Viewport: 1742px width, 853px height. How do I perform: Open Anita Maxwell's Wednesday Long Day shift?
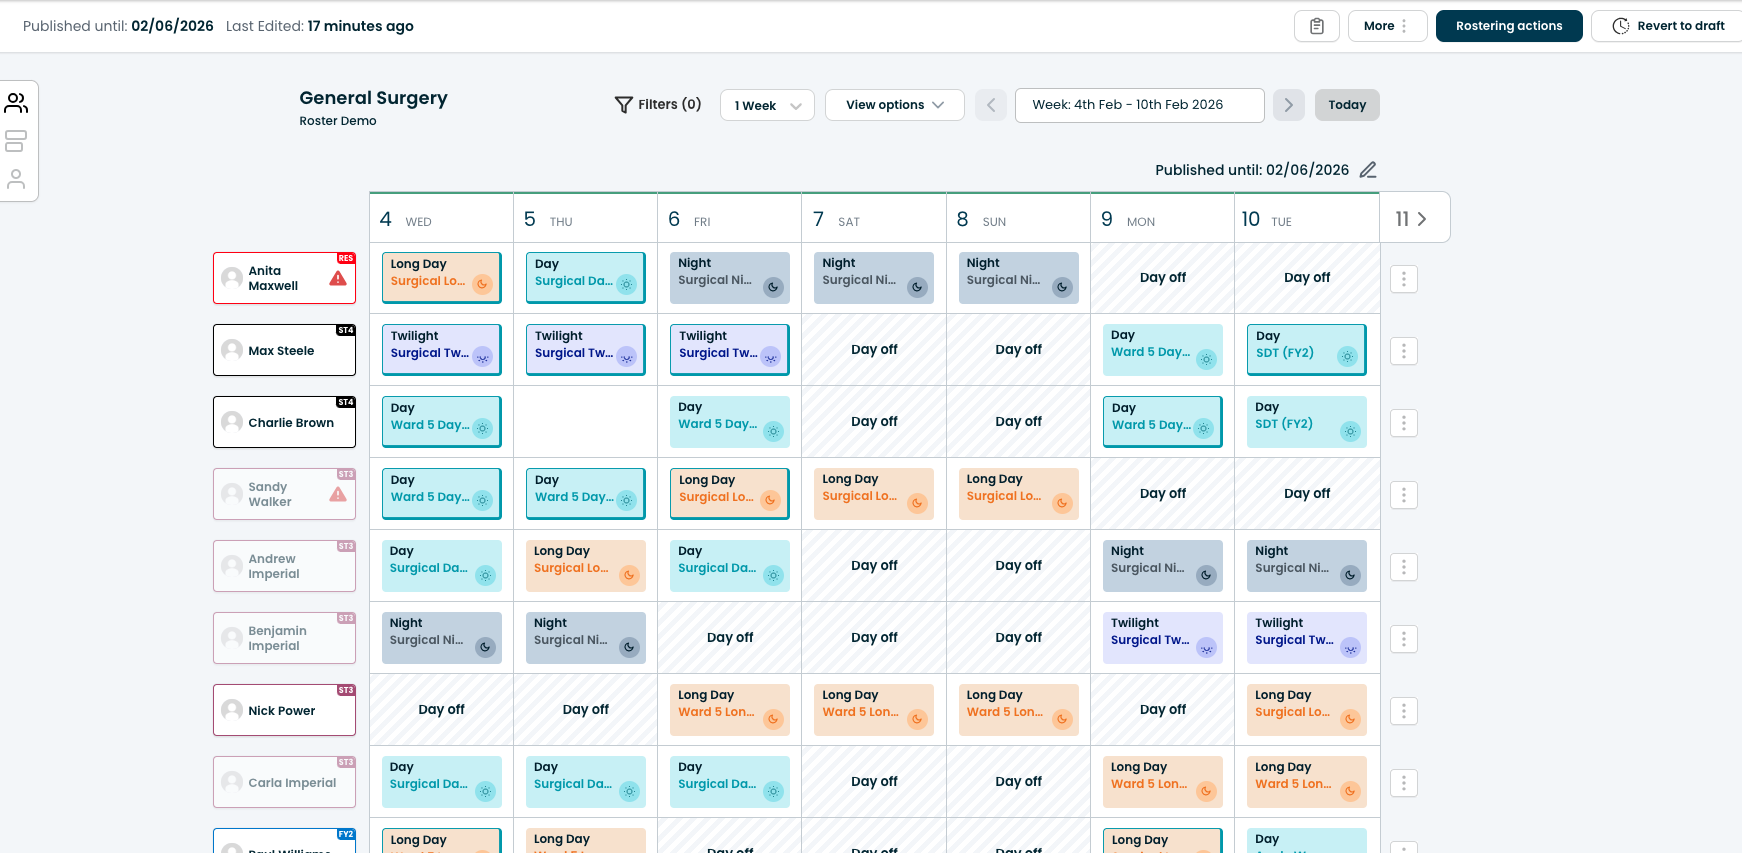click(441, 278)
